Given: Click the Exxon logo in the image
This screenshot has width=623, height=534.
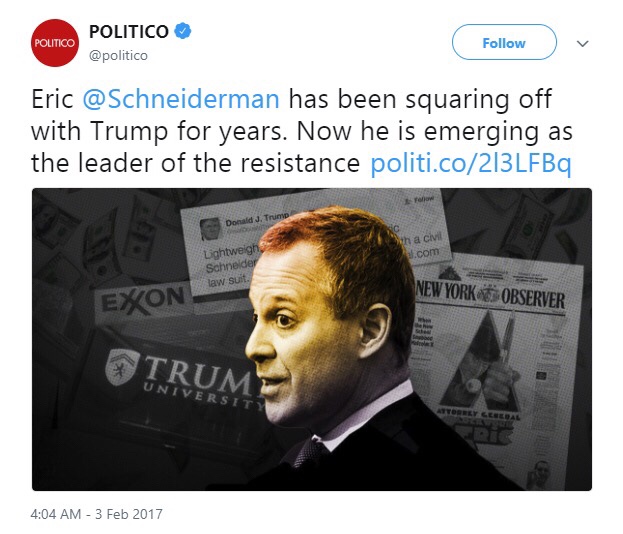Looking at the screenshot, I should pos(141,297).
